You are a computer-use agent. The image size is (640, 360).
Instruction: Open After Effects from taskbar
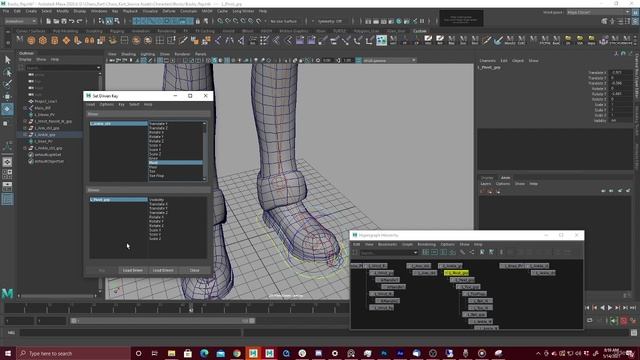pos(400,353)
